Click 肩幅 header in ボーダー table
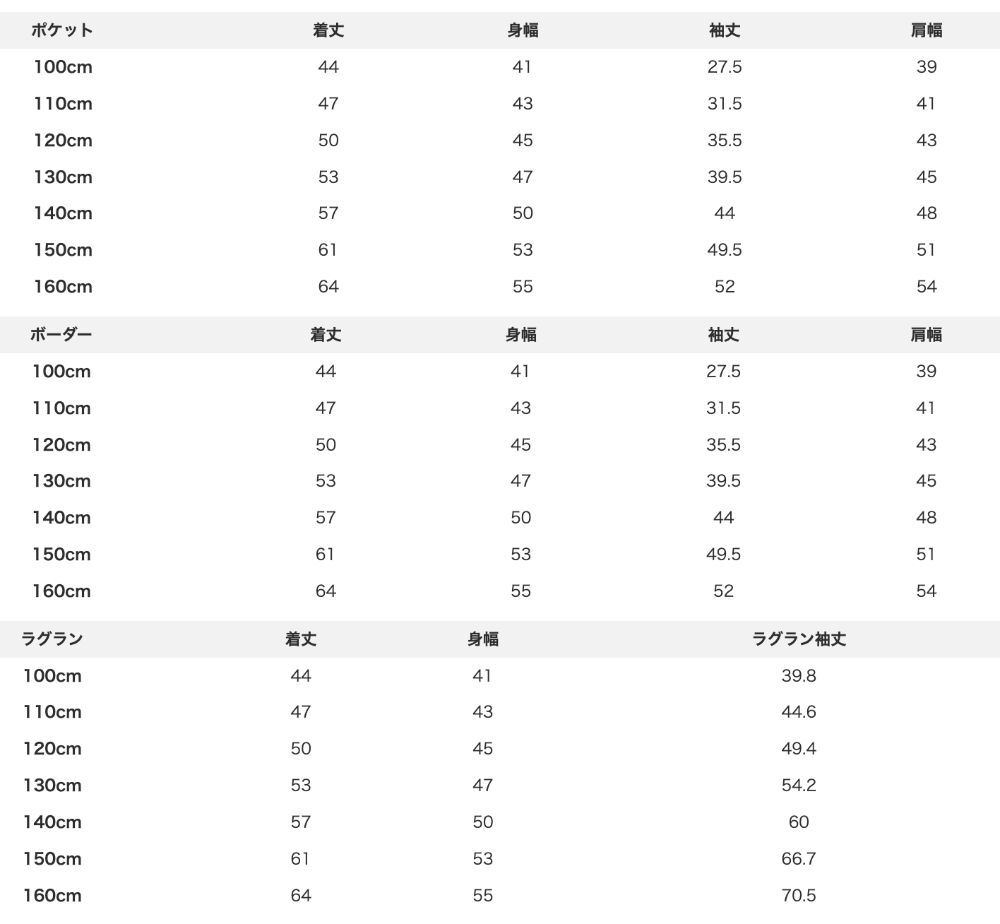Viewport: 1000px width, 924px height. click(926, 334)
